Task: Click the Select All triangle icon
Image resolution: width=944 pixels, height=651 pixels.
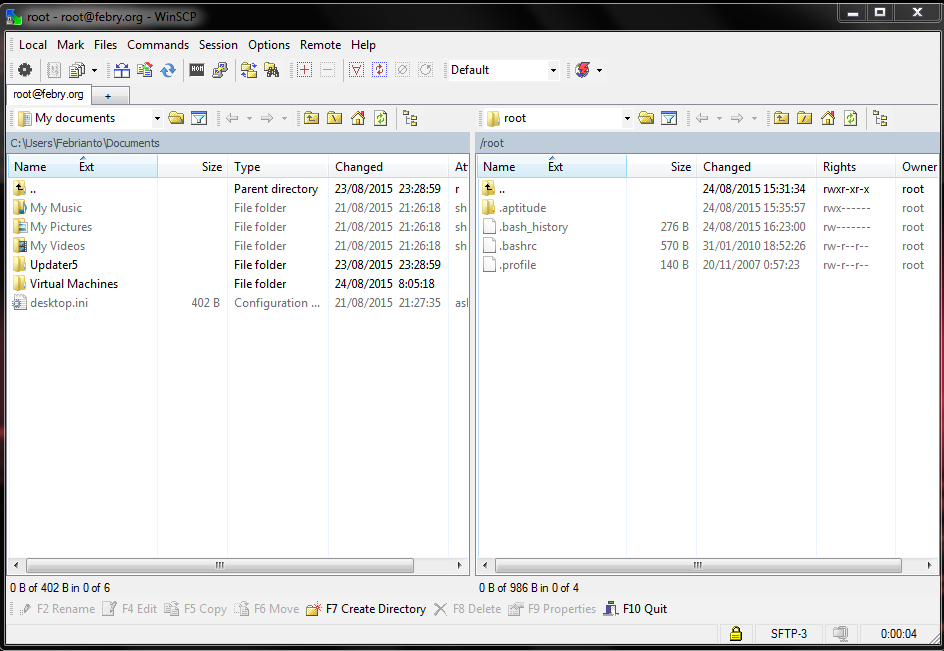Action: (x=356, y=70)
